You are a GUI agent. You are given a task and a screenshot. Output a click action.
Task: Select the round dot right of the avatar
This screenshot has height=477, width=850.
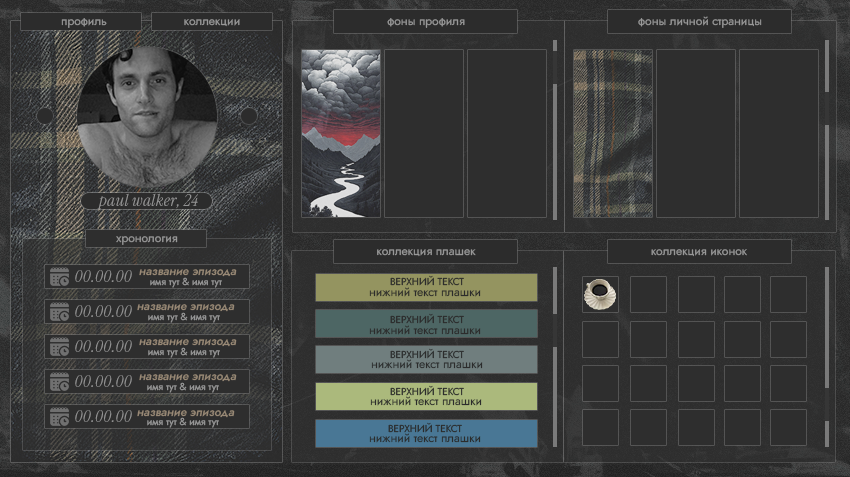249,116
